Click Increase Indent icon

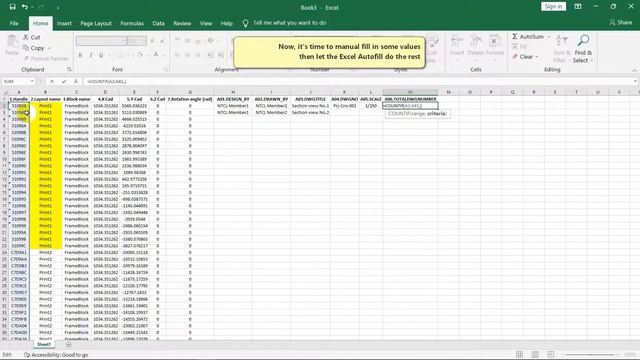pos(221,55)
